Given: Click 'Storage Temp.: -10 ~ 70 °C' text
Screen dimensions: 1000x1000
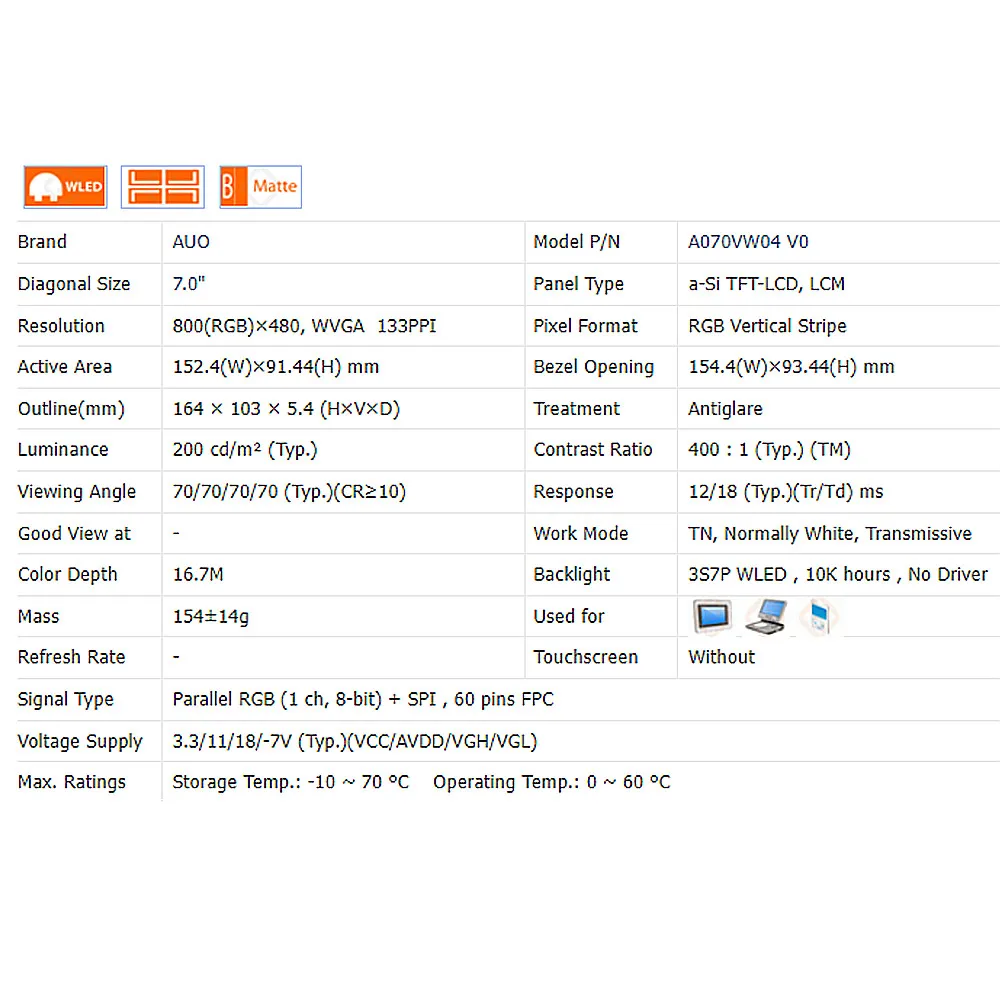Looking at the screenshot, I should click(x=291, y=782).
